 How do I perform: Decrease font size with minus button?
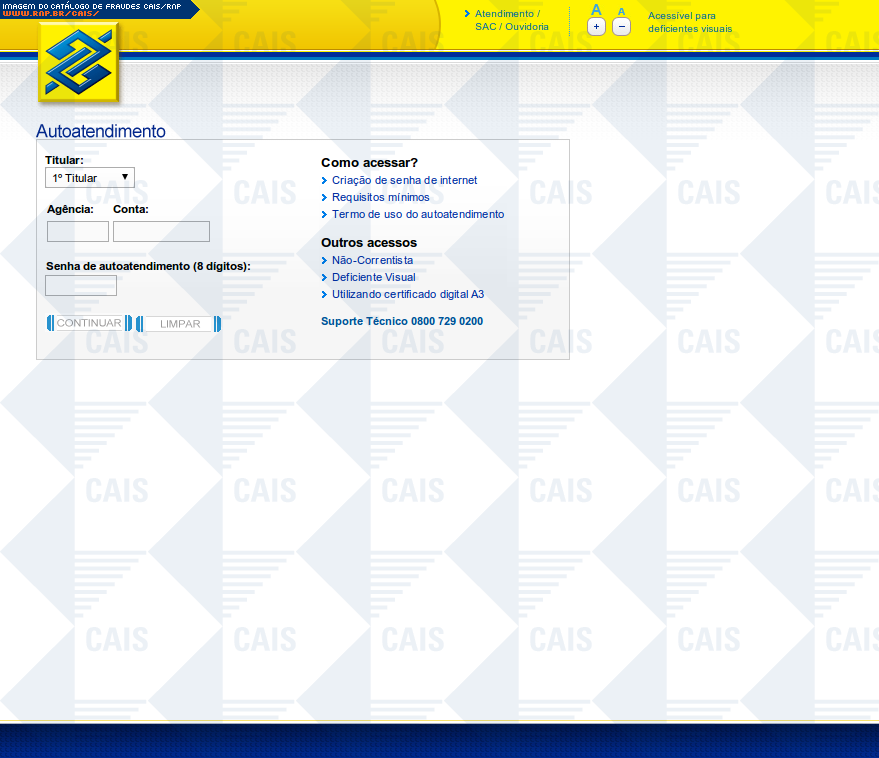(621, 27)
